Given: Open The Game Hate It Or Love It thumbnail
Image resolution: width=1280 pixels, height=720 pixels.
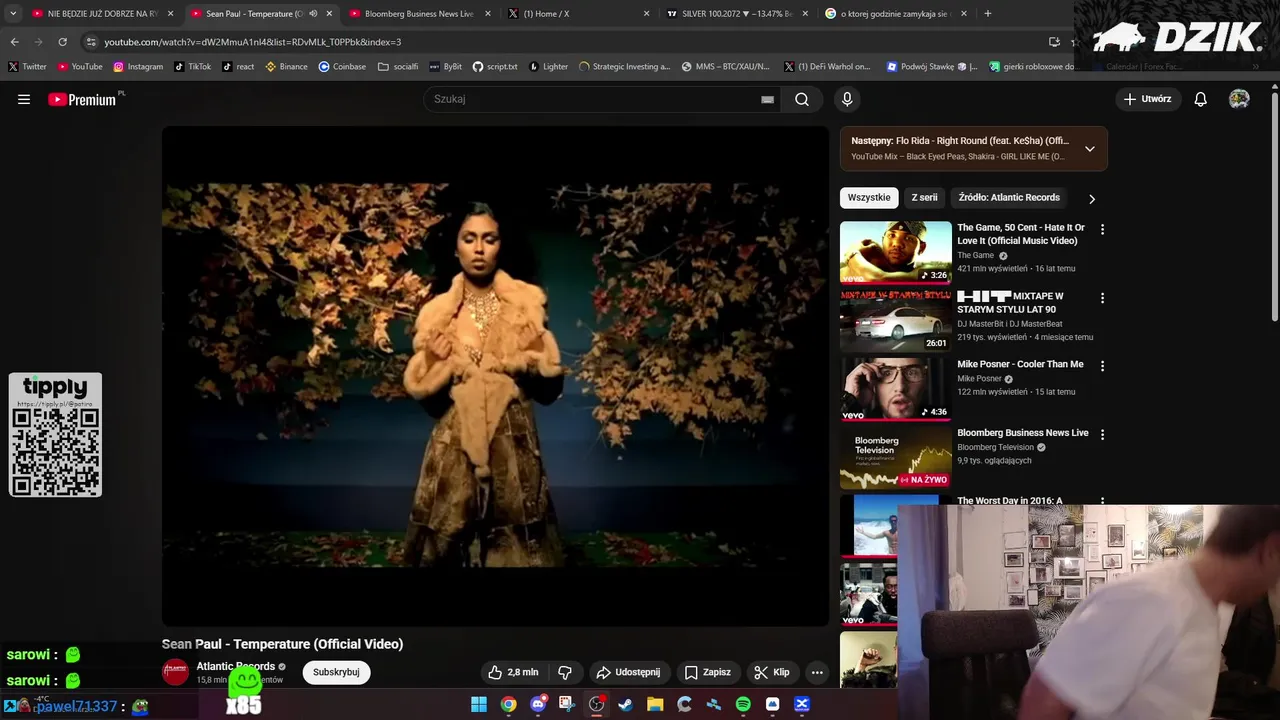Looking at the screenshot, I should [x=896, y=252].
